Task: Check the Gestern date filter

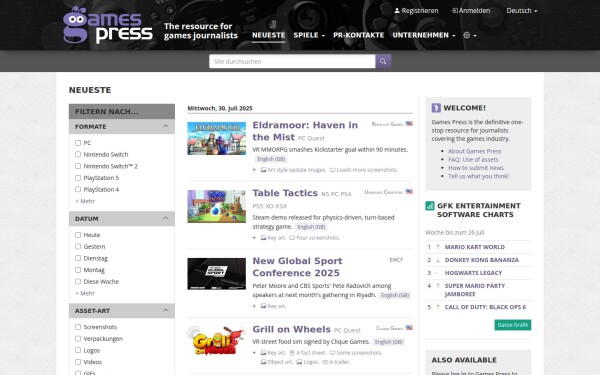Action: [x=78, y=246]
